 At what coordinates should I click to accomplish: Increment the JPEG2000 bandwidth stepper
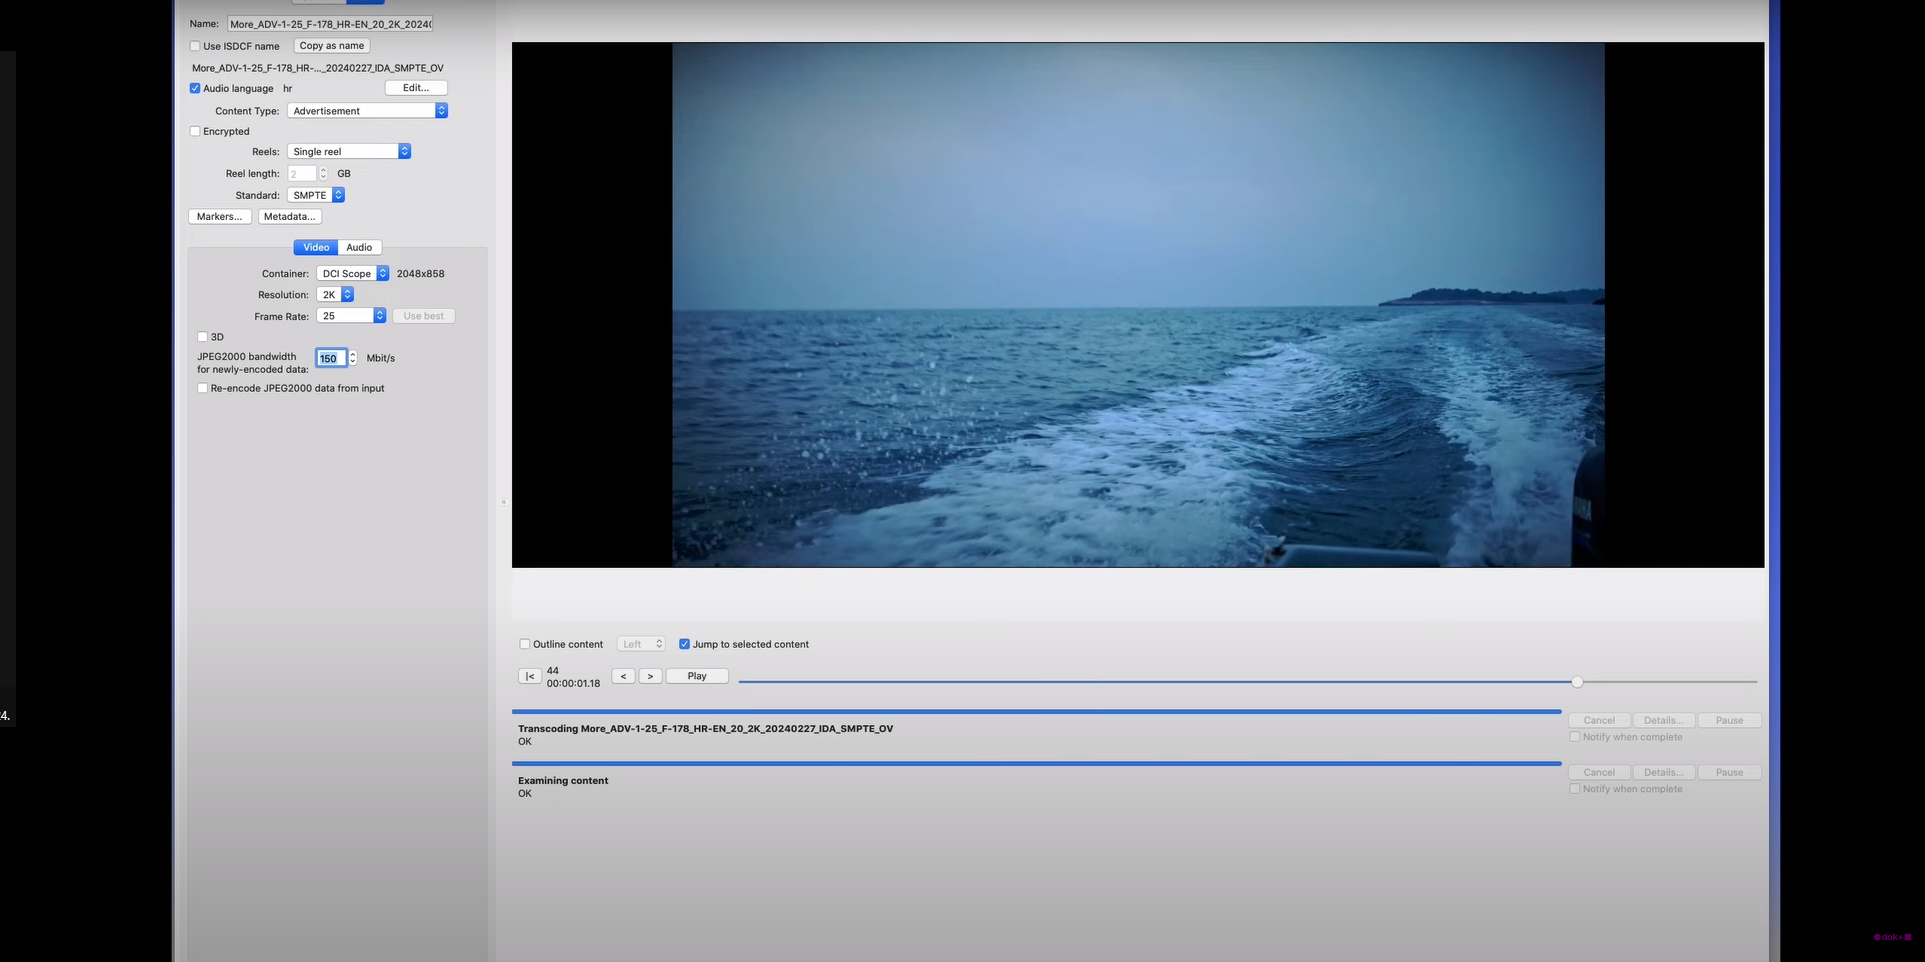click(x=353, y=354)
